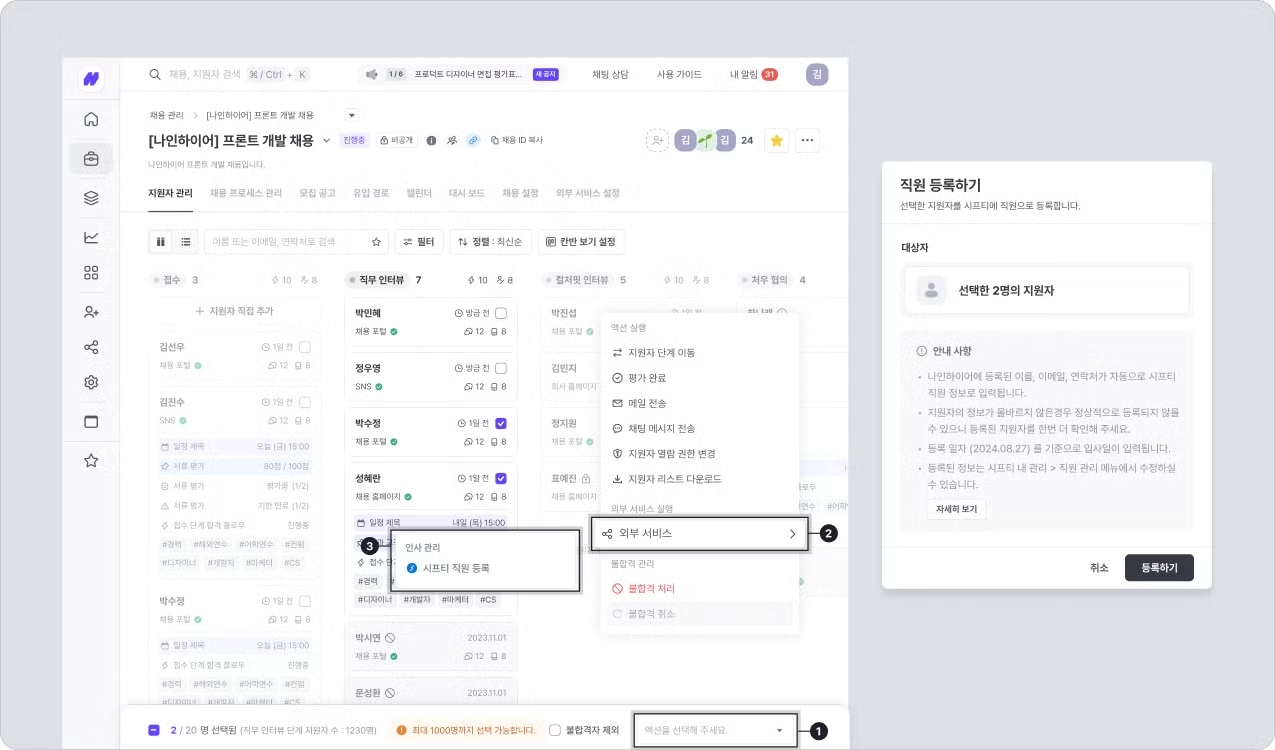
Task: Open the 액션을 선택해 주세요 dropdown
Action: (x=715, y=730)
